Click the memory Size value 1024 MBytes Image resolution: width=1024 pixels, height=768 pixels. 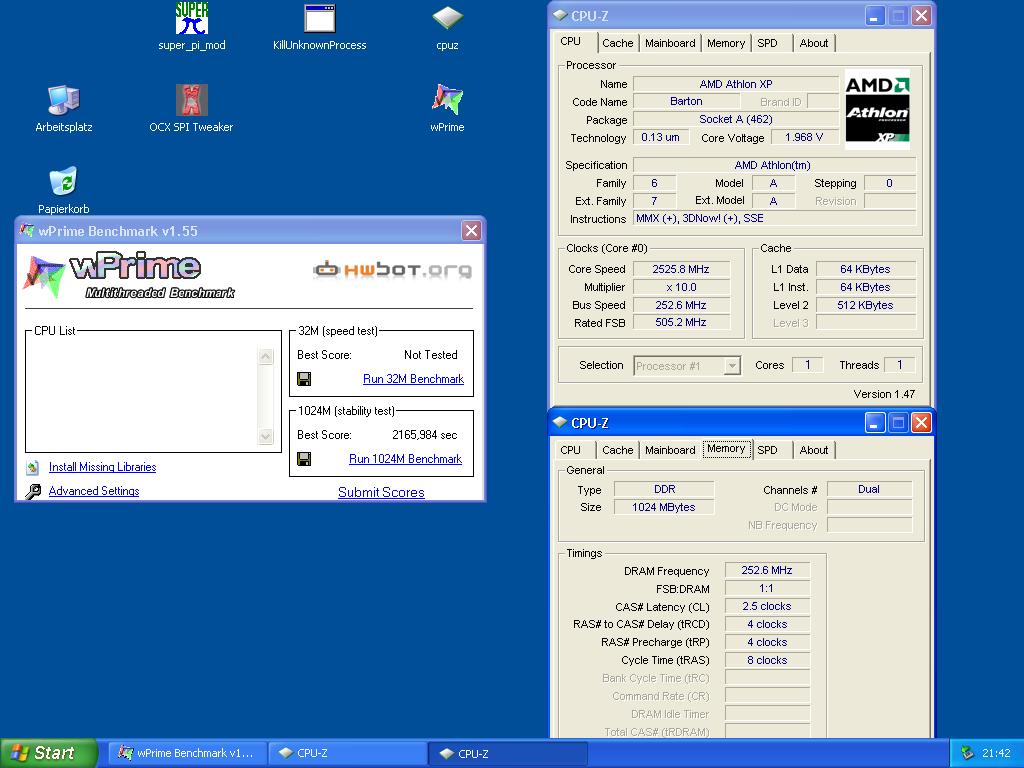(x=664, y=507)
